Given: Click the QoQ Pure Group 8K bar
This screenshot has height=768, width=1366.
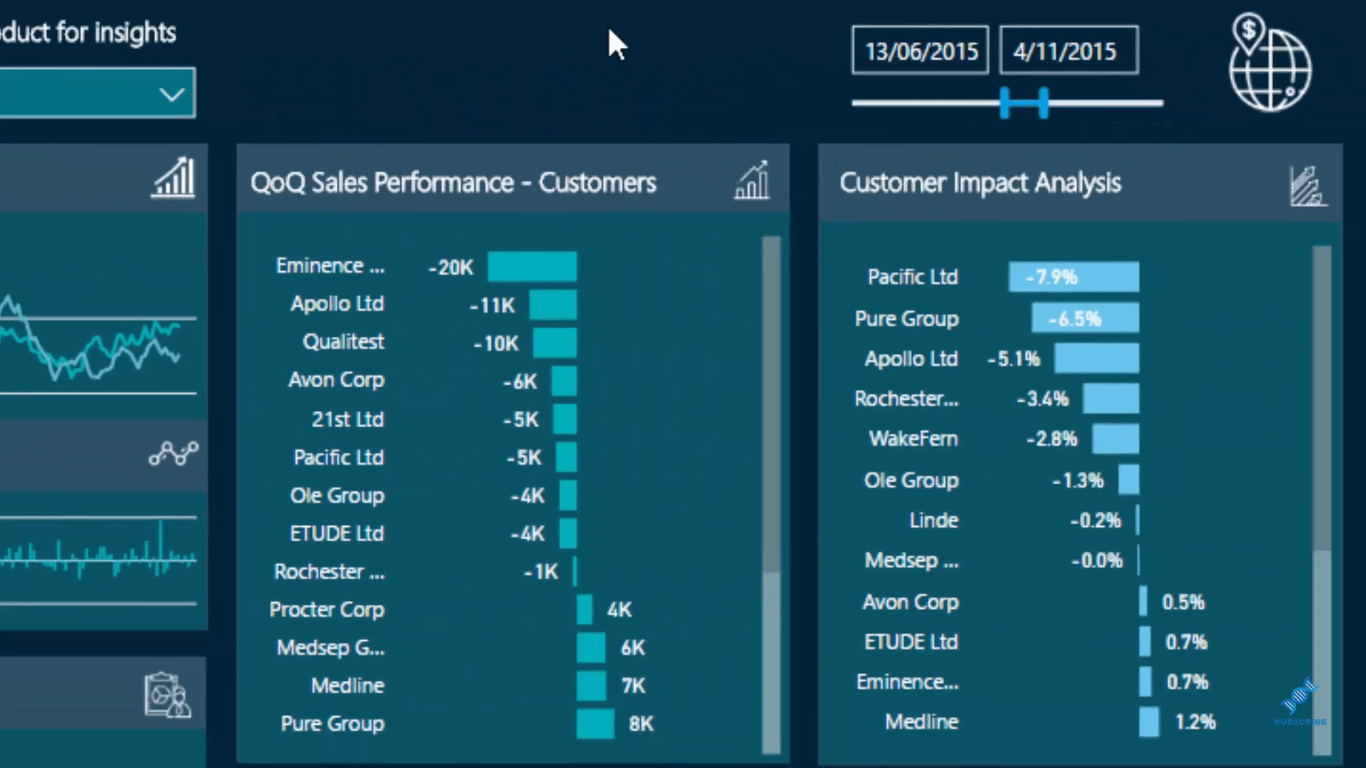Looking at the screenshot, I should point(595,724).
